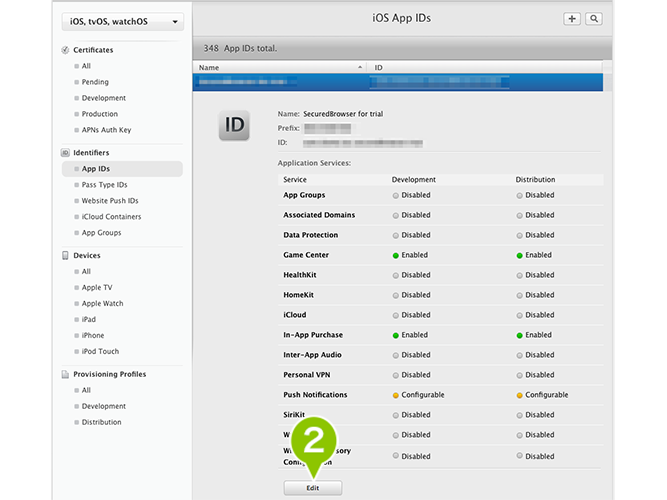Image resolution: width=667 pixels, height=500 pixels.
Task: Select All under Devices
Action: [86, 271]
